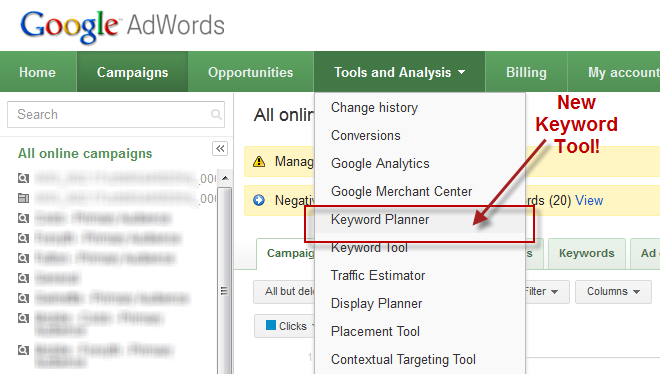Open the Columns dropdown
Image resolution: width=662 pixels, height=374 pixels.
613,291
